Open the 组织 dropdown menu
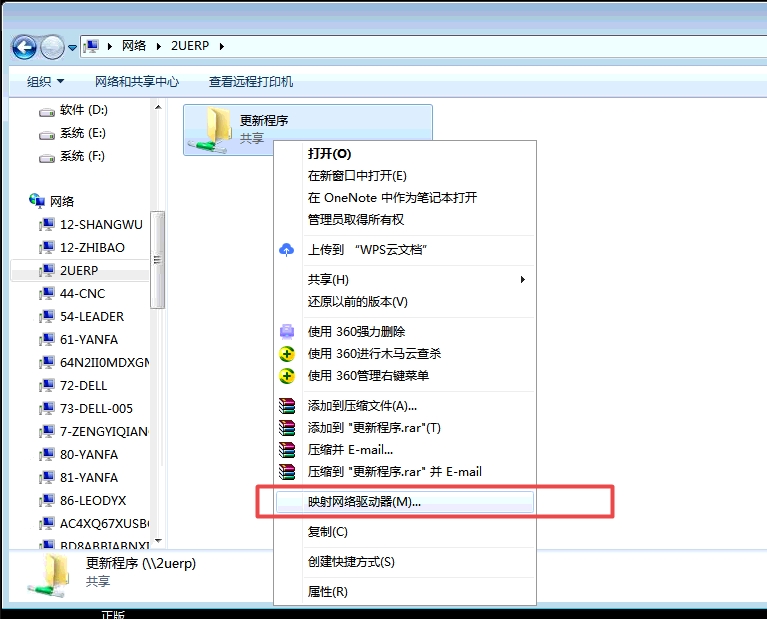The image size is (767, 619). [45, 81]
